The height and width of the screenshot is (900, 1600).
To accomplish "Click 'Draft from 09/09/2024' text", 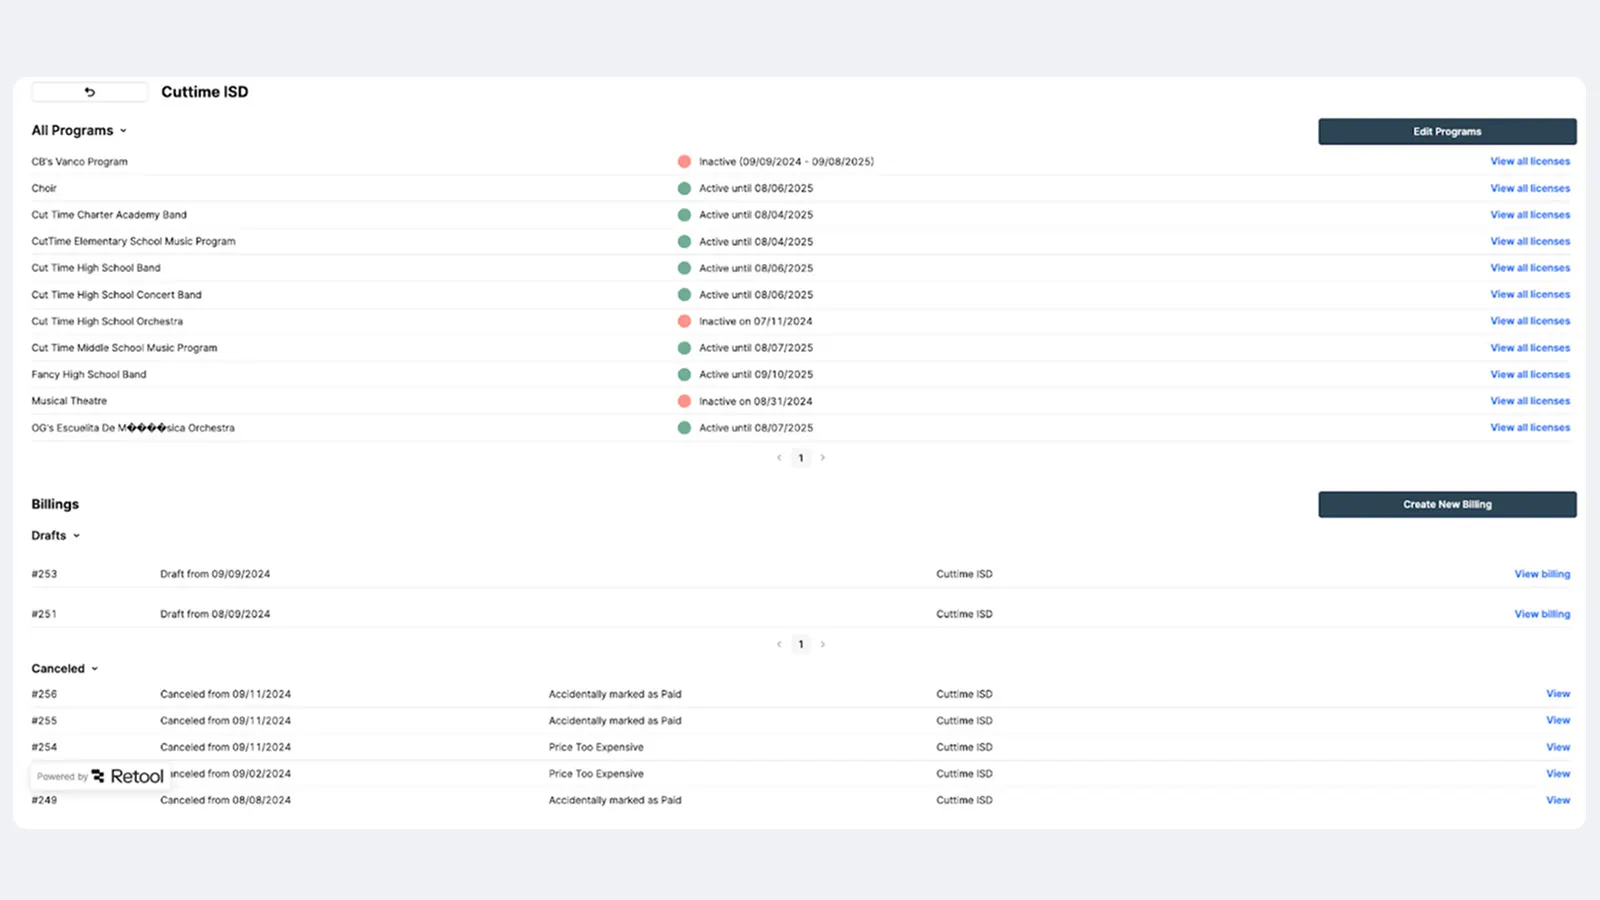I will 215,574.
